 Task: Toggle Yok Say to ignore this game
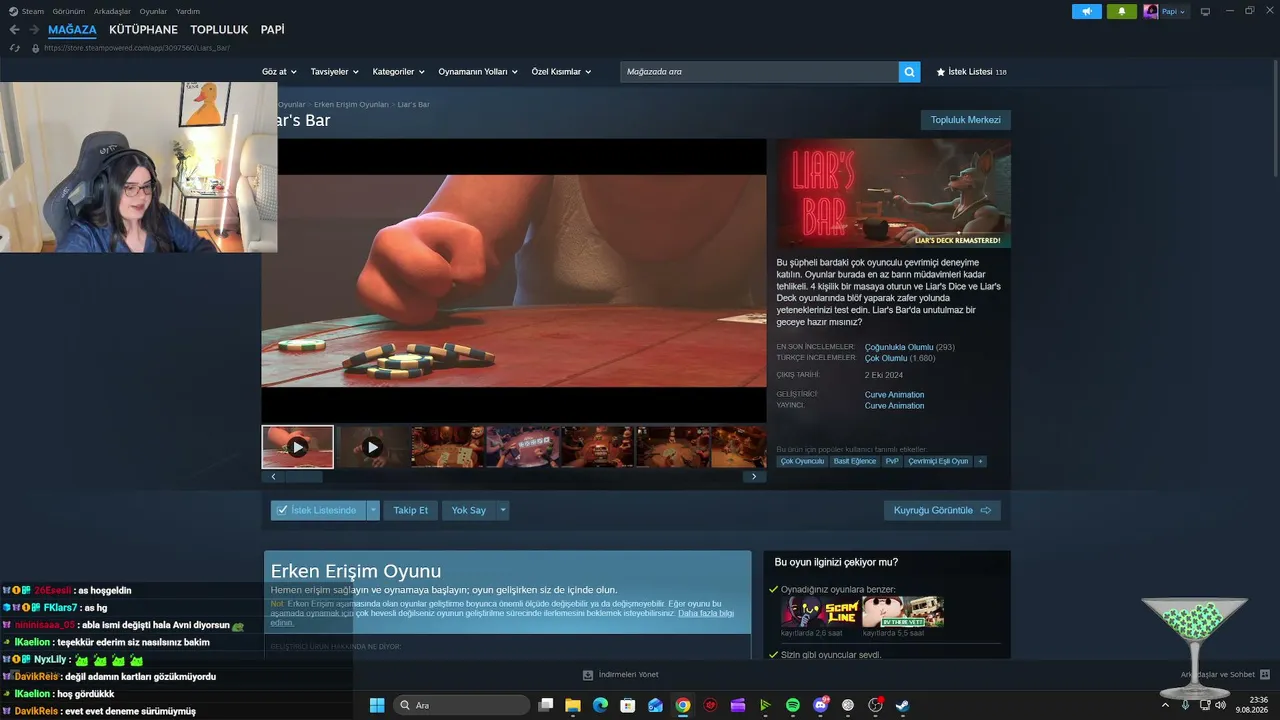pyautogui.click(x=468, y=510)
